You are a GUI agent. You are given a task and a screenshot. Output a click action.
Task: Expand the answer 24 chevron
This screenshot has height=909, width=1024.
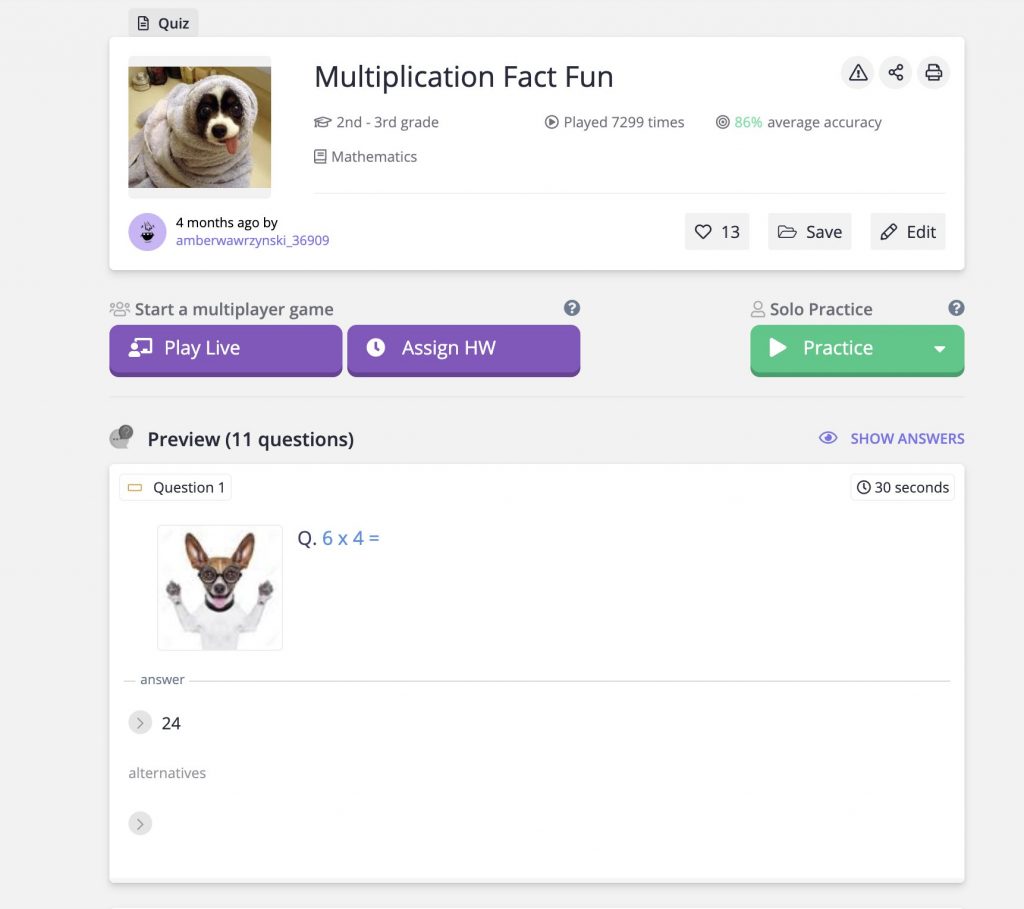140,723
